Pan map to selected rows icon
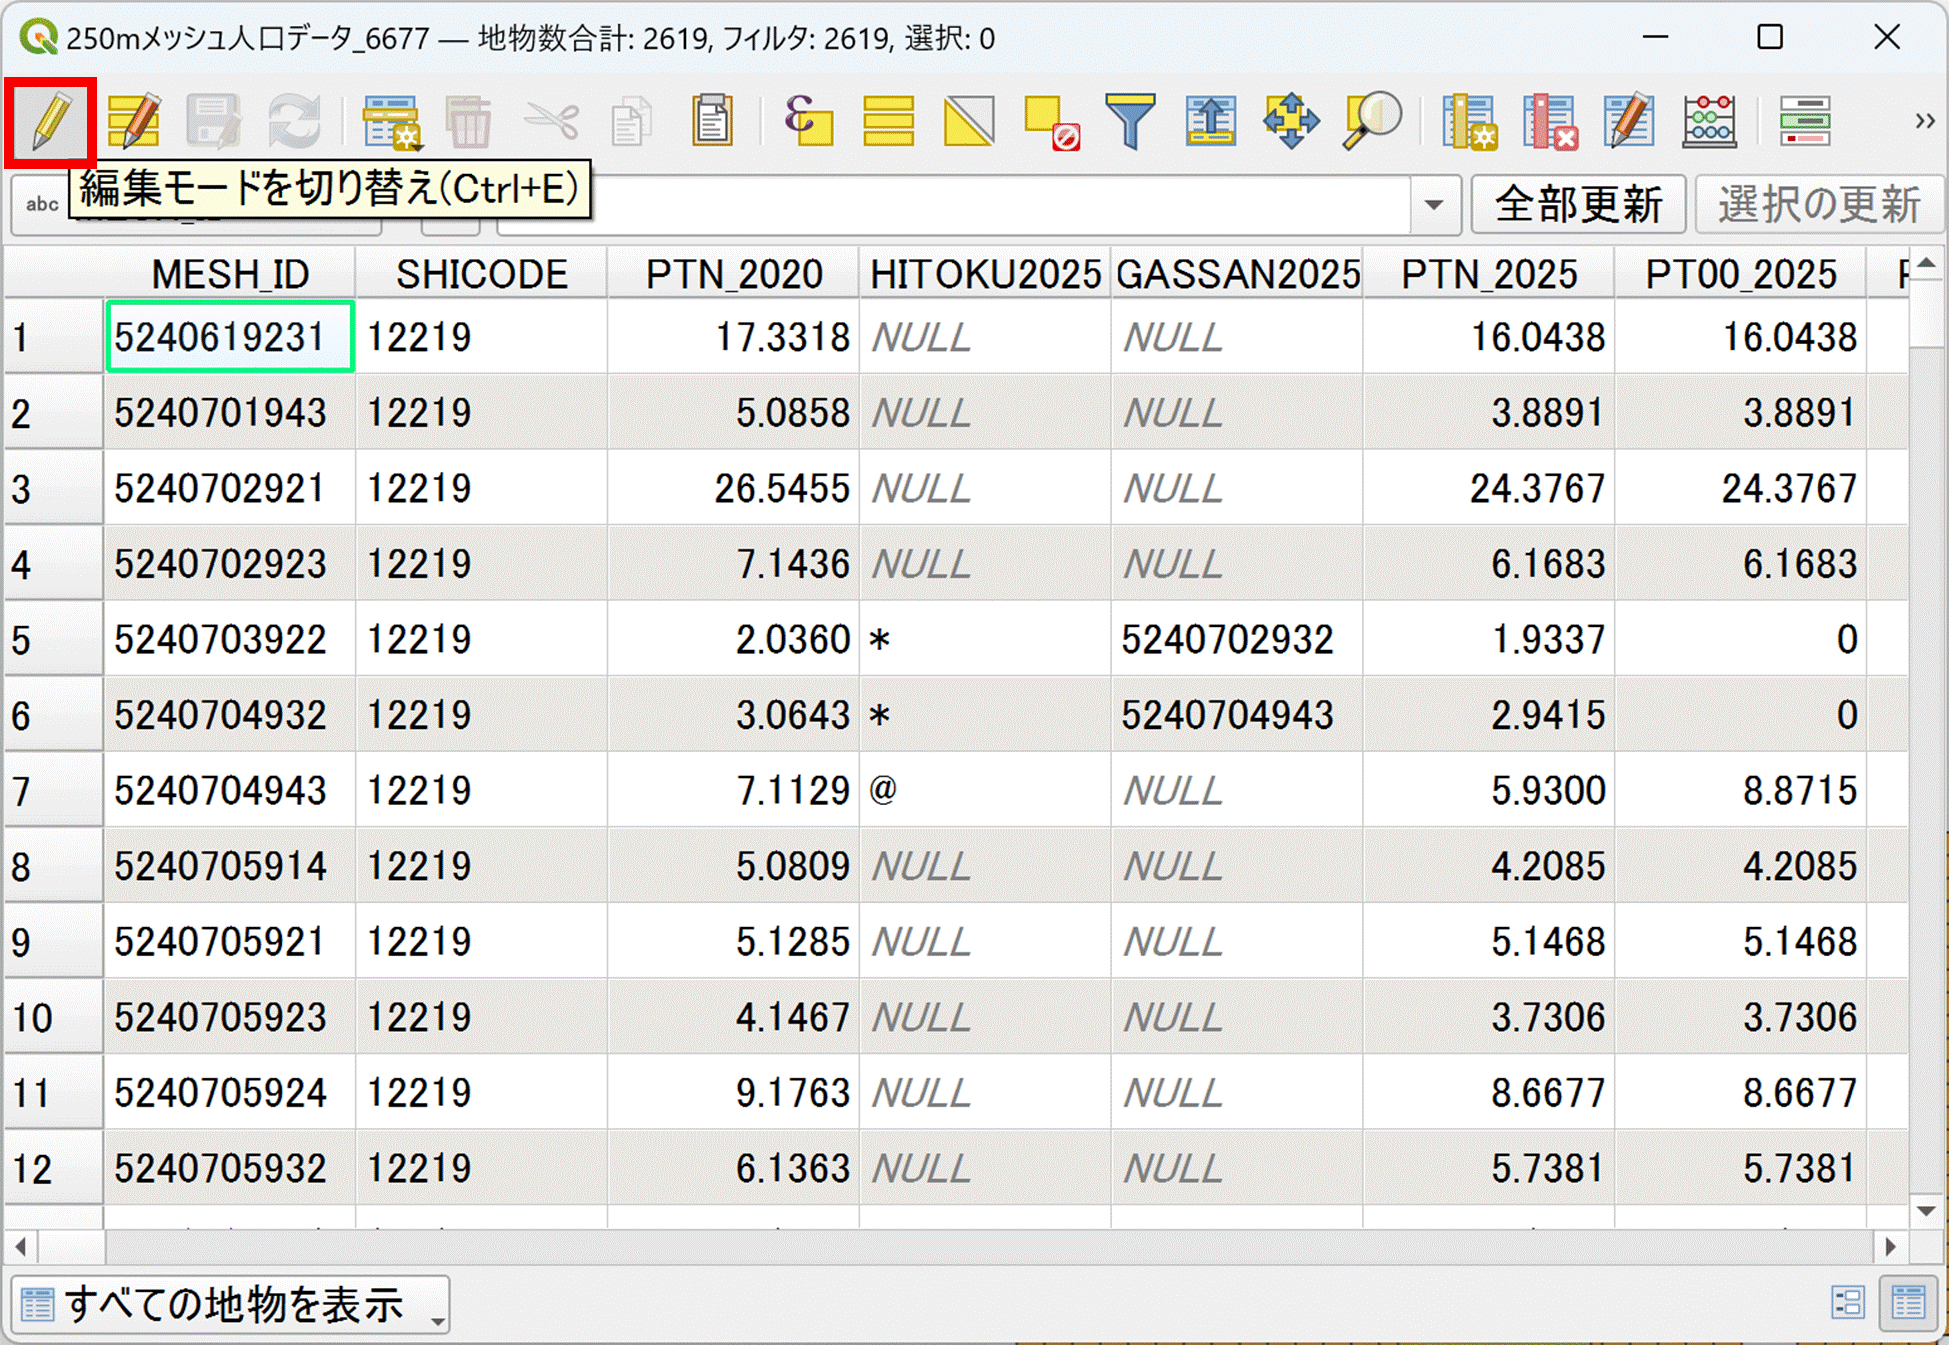This screenshot has width=1949, height=1345. [x=1291, y=121]
